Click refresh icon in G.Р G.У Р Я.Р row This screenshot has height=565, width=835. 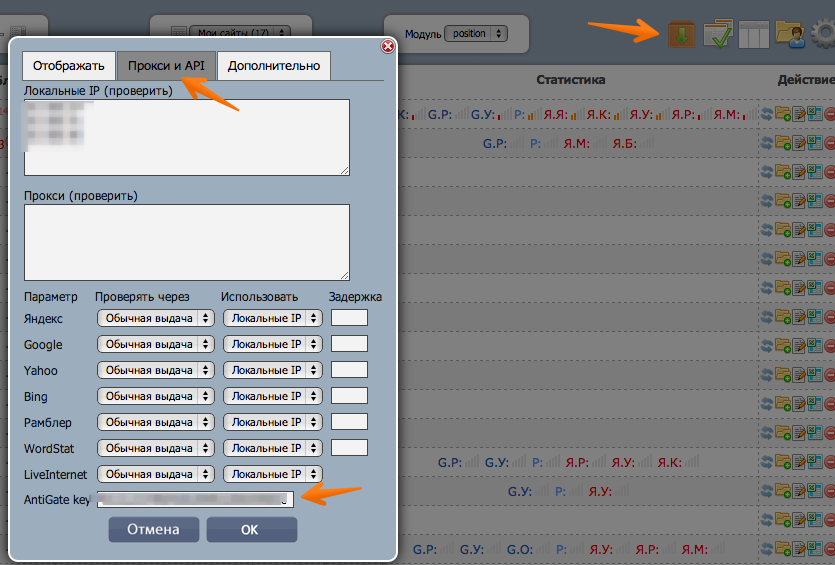click(x=767, y=462)
